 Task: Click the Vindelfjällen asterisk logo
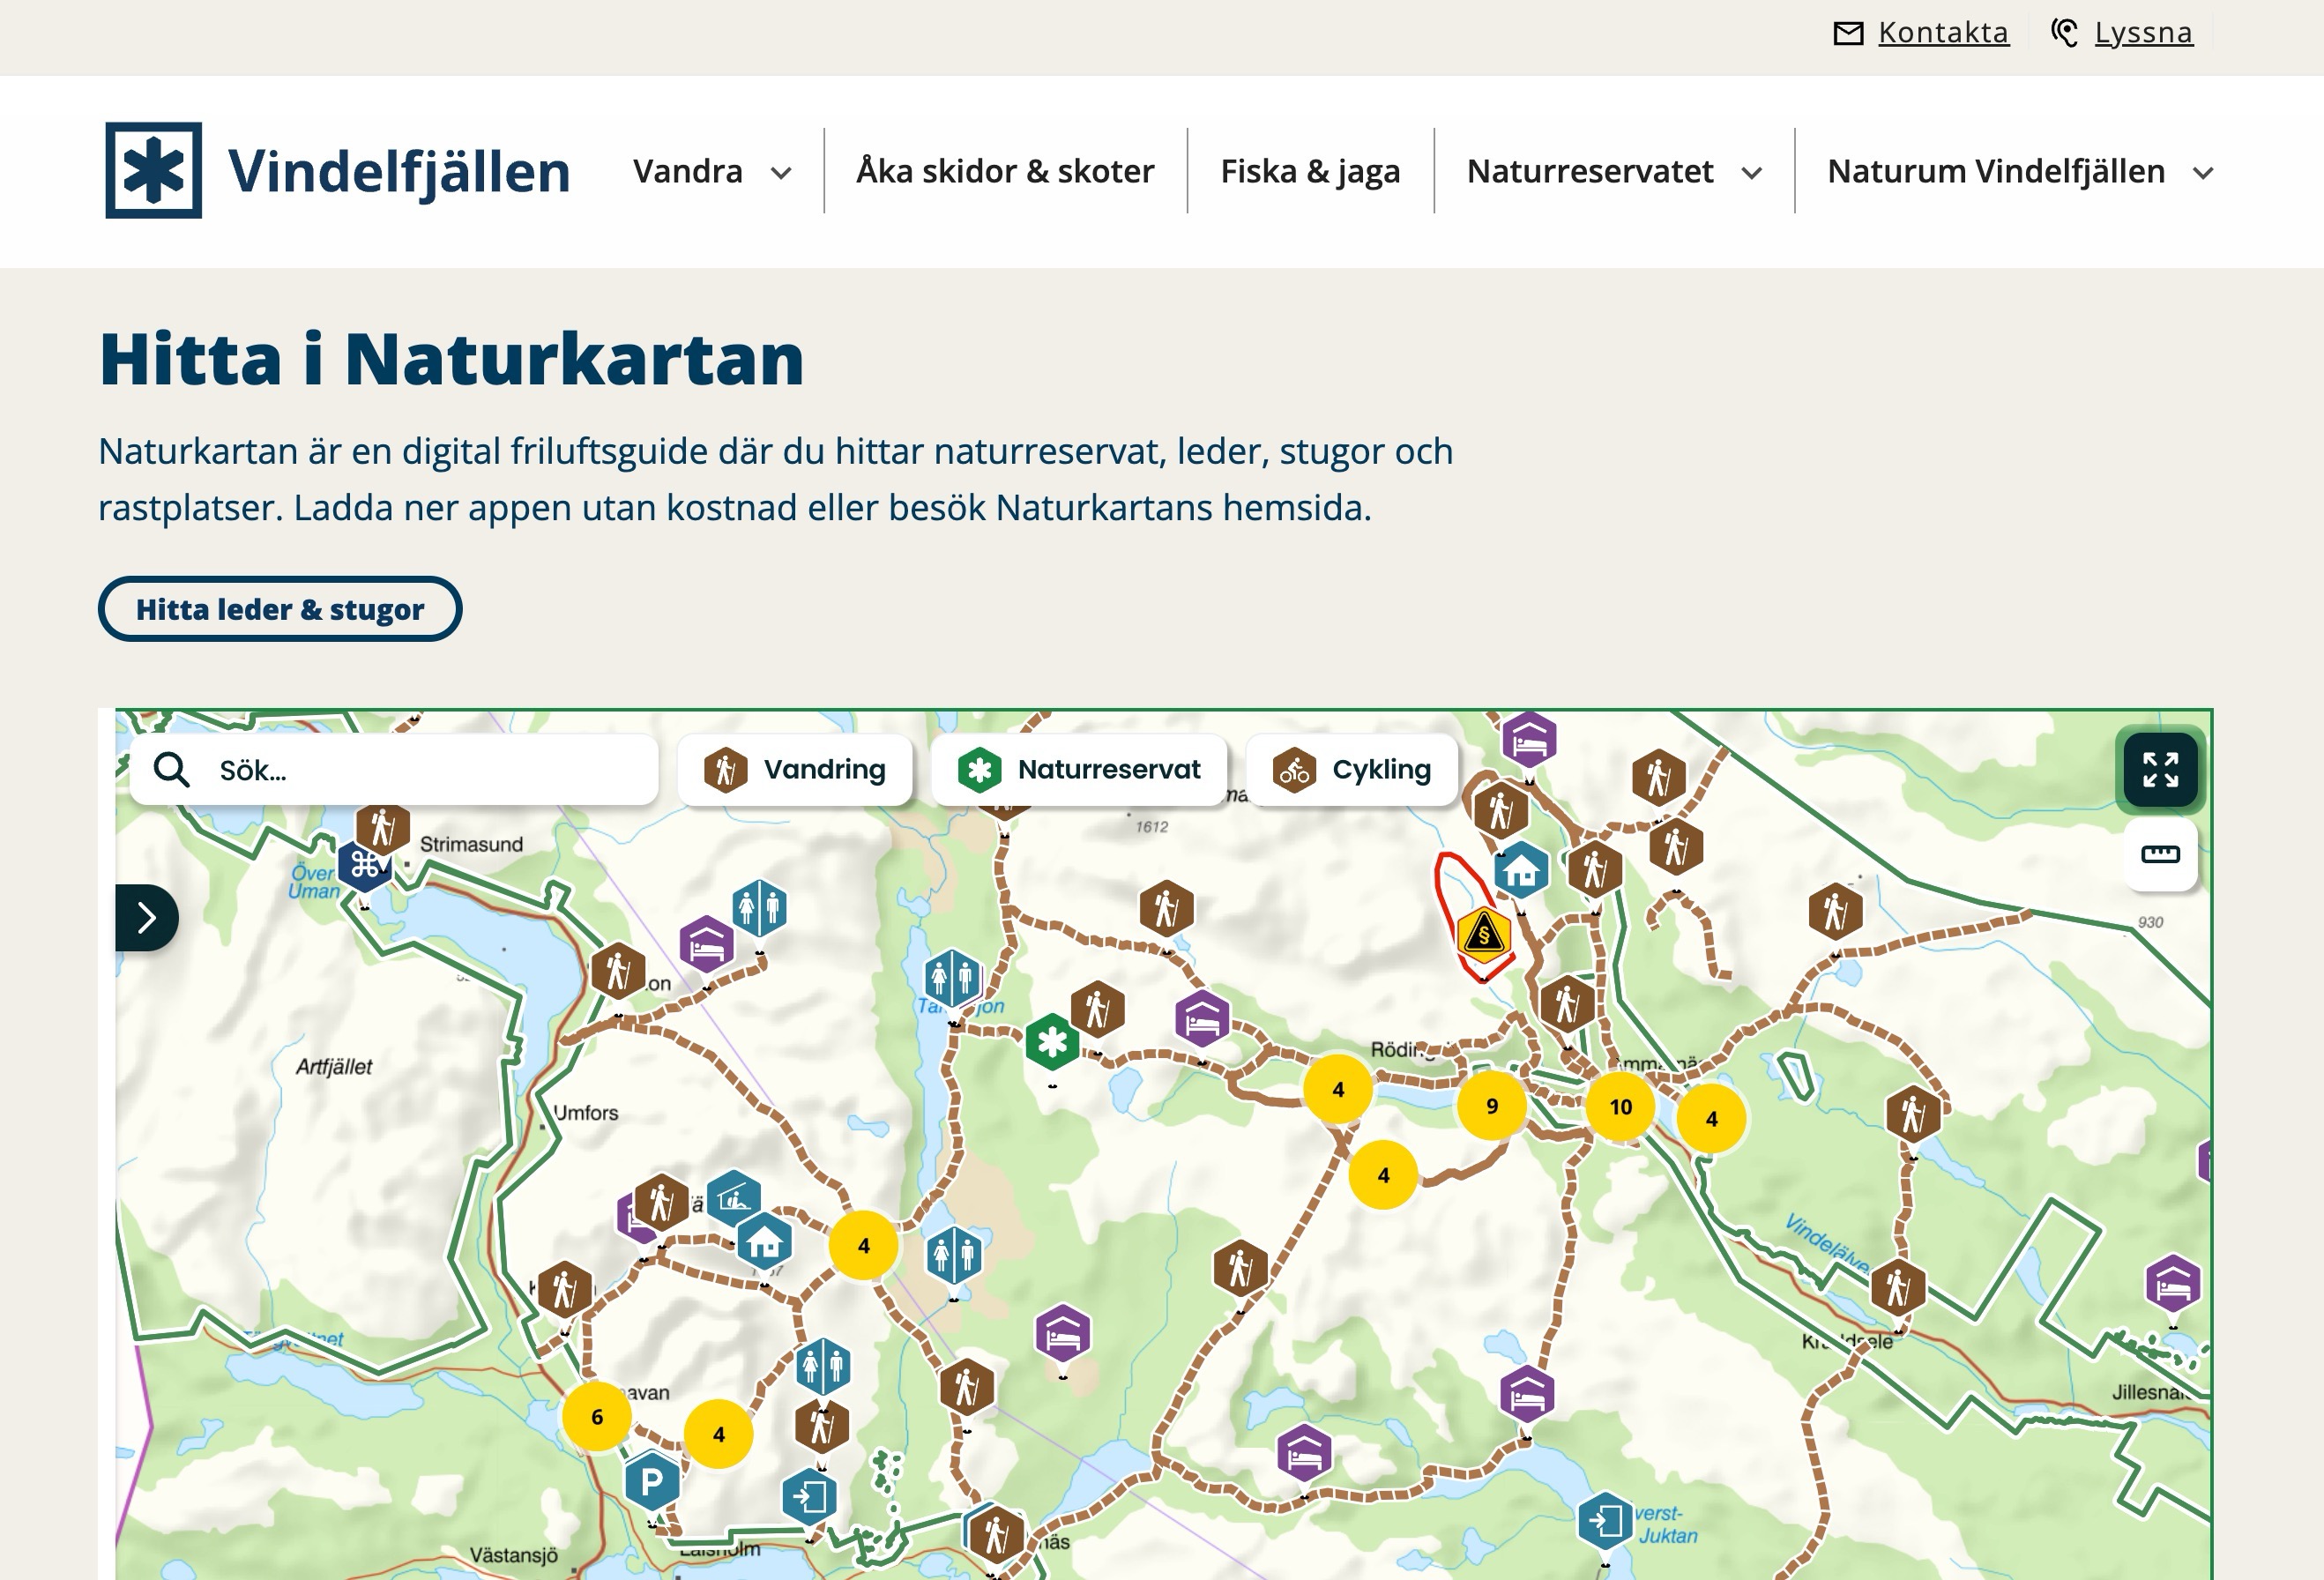154,170
